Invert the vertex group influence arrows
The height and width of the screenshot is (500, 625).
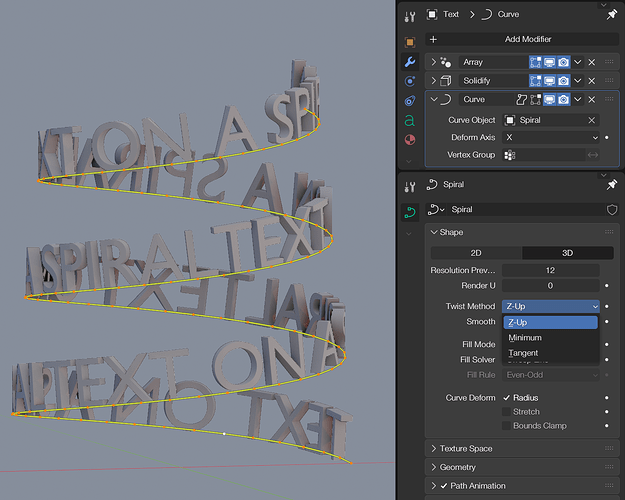point(593,155)
